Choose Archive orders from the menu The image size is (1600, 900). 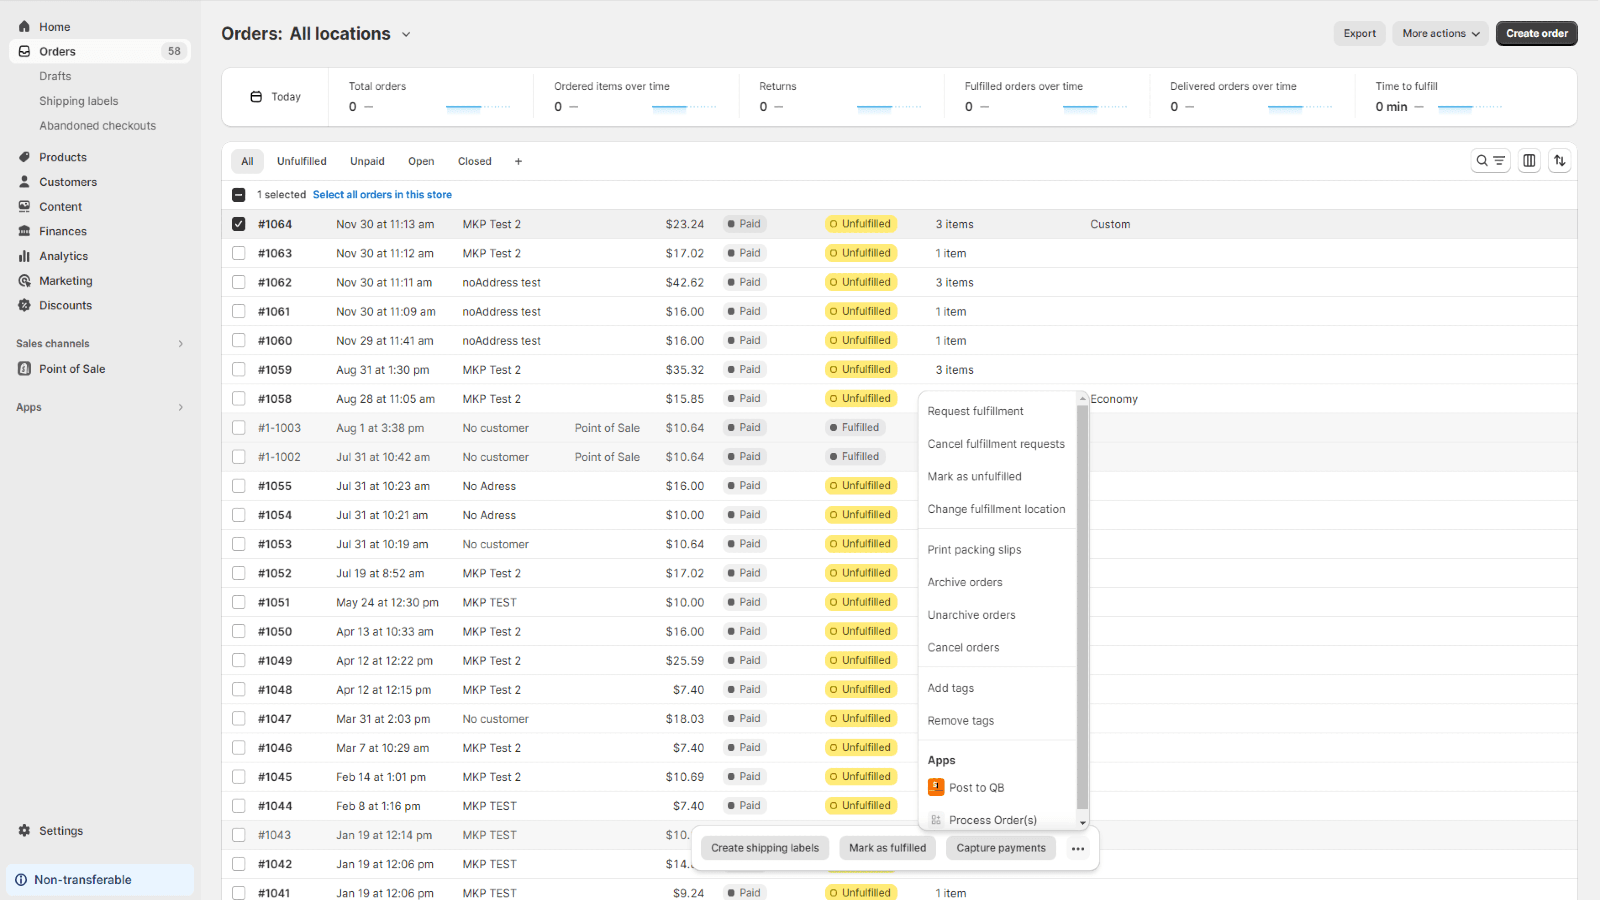coord(965,581)
